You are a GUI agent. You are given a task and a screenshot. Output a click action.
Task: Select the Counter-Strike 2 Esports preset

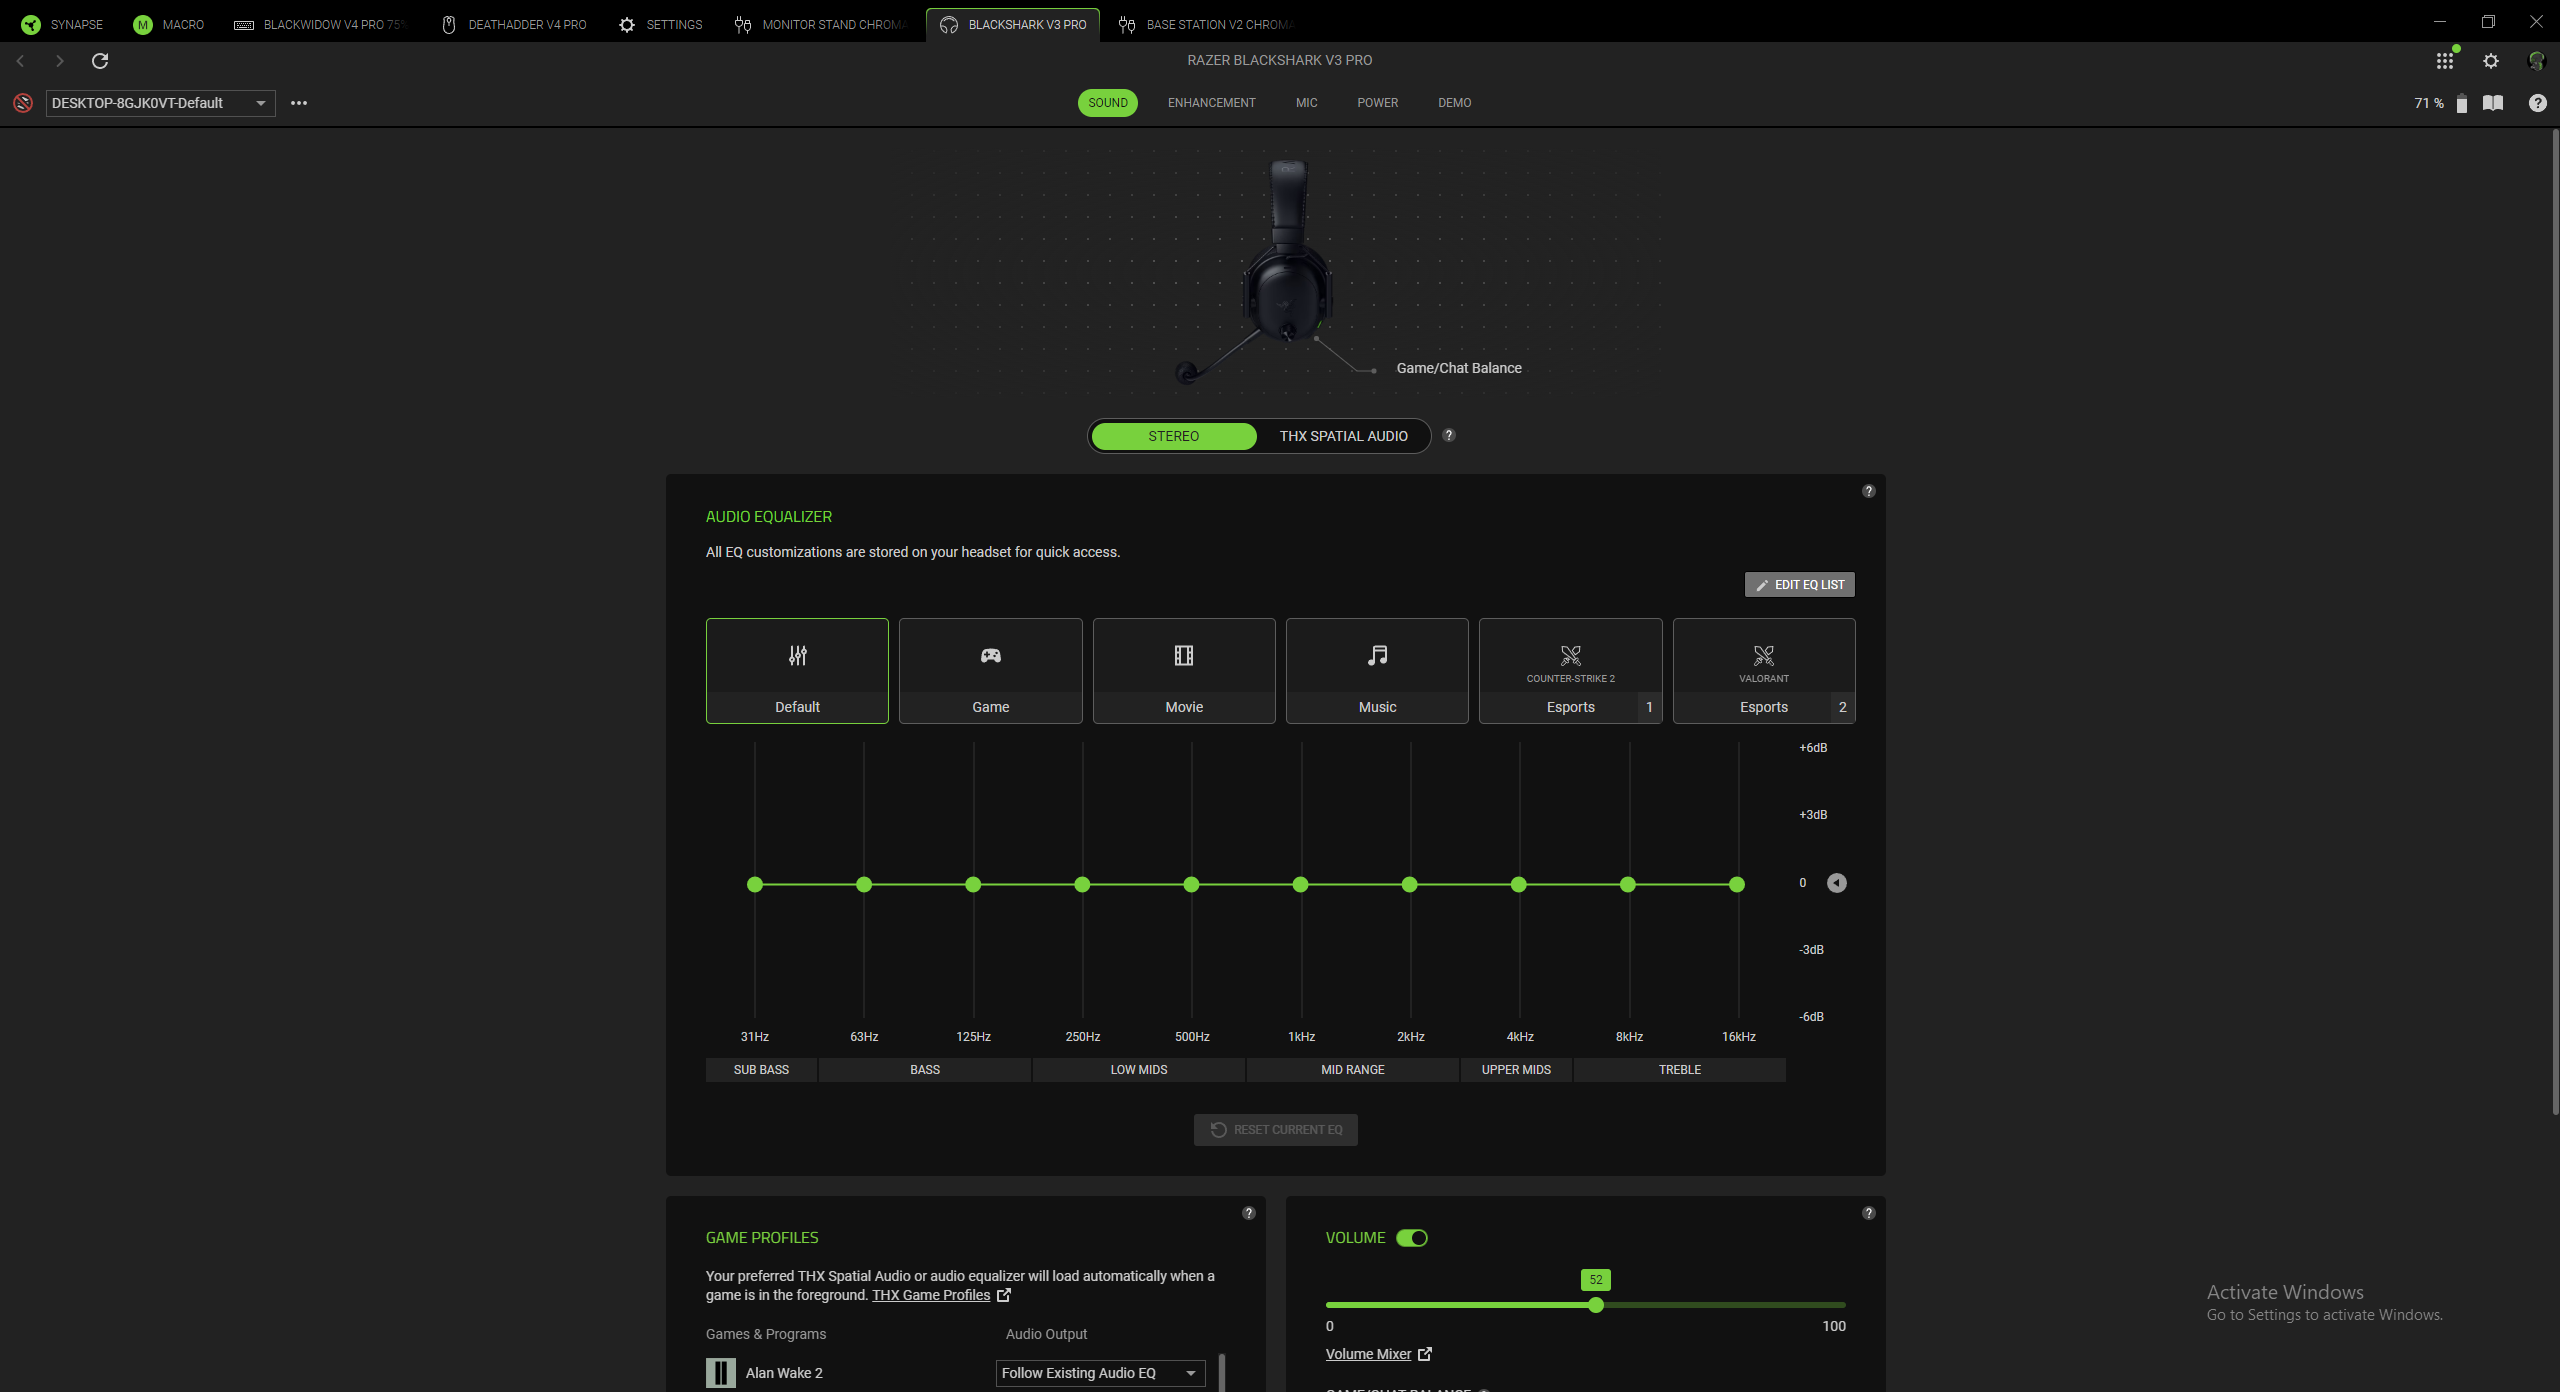[1570, 671]
